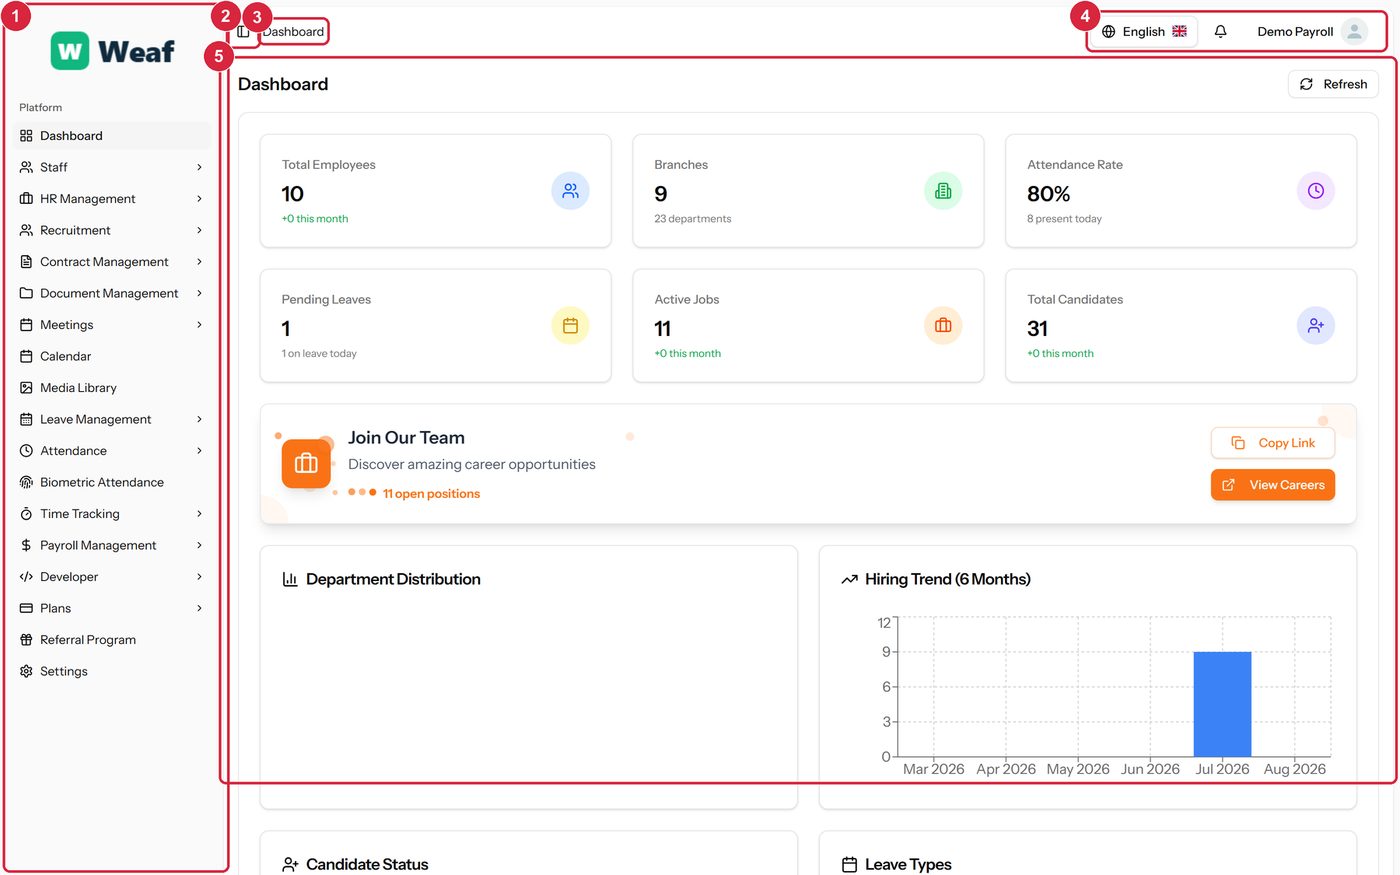Click the 11 open positions link
This screenshot has height=875, width=1400.
(431, 494)
